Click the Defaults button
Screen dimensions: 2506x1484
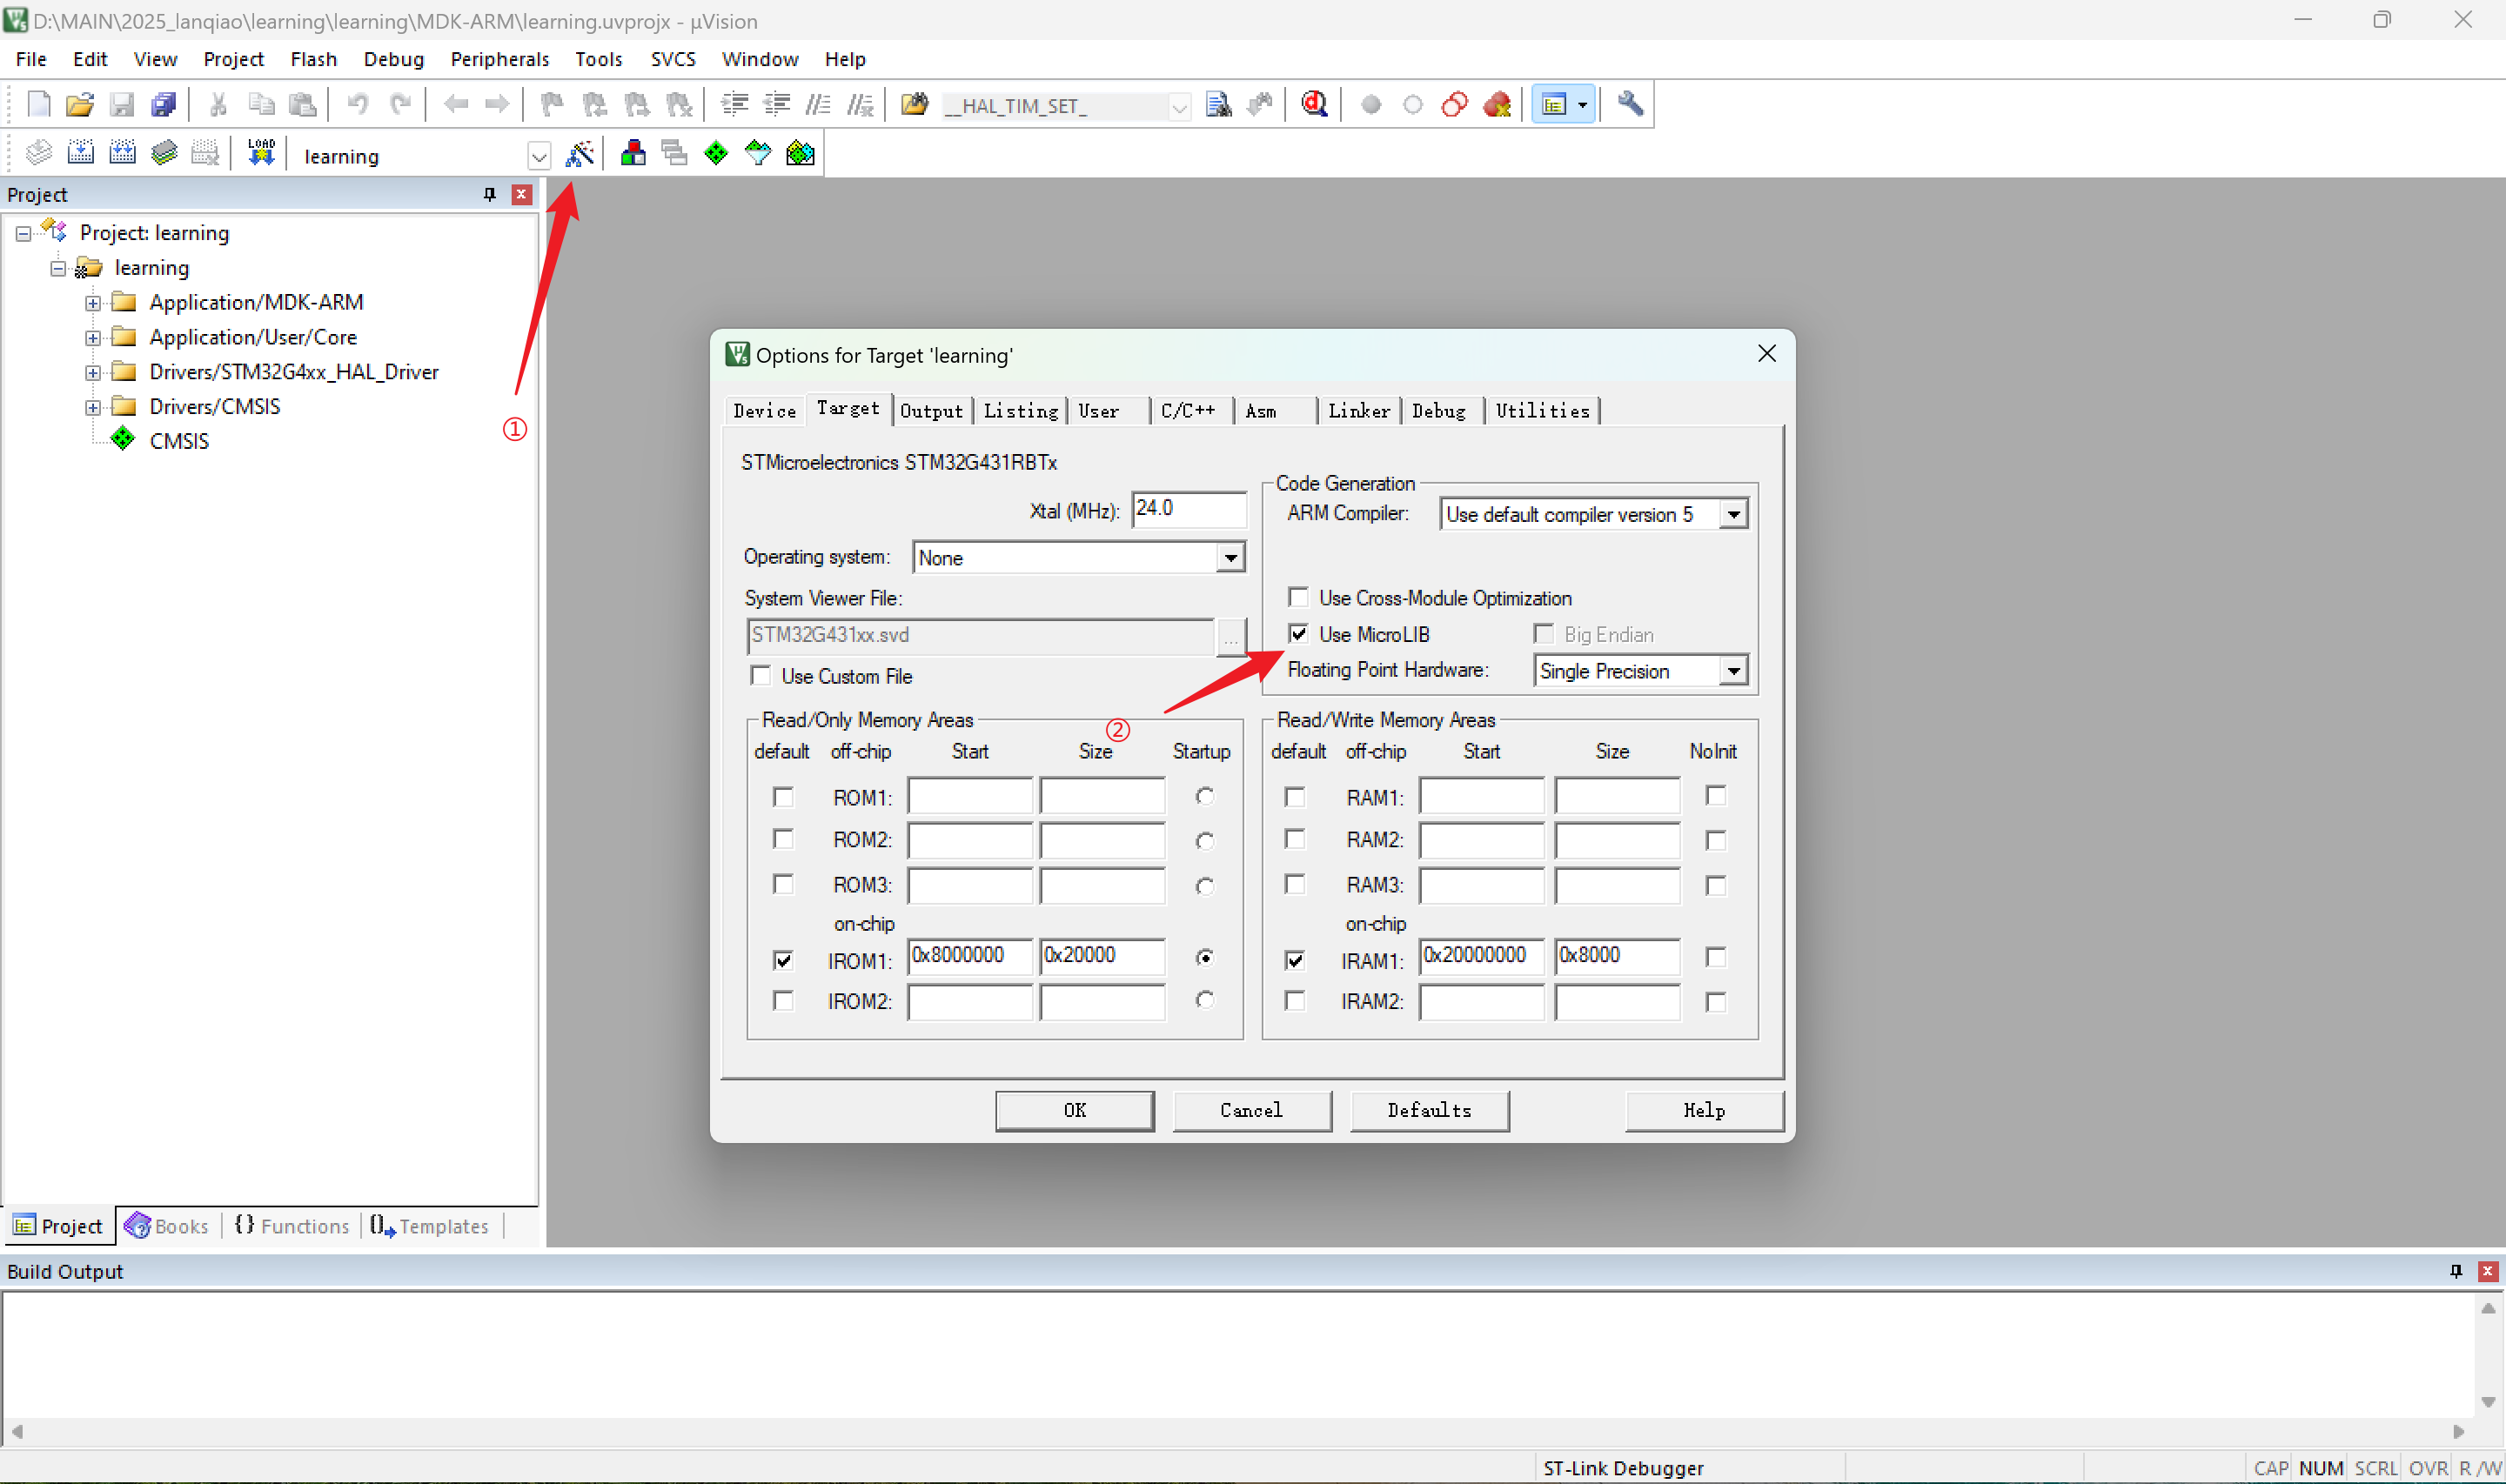click(1428, 1110)
